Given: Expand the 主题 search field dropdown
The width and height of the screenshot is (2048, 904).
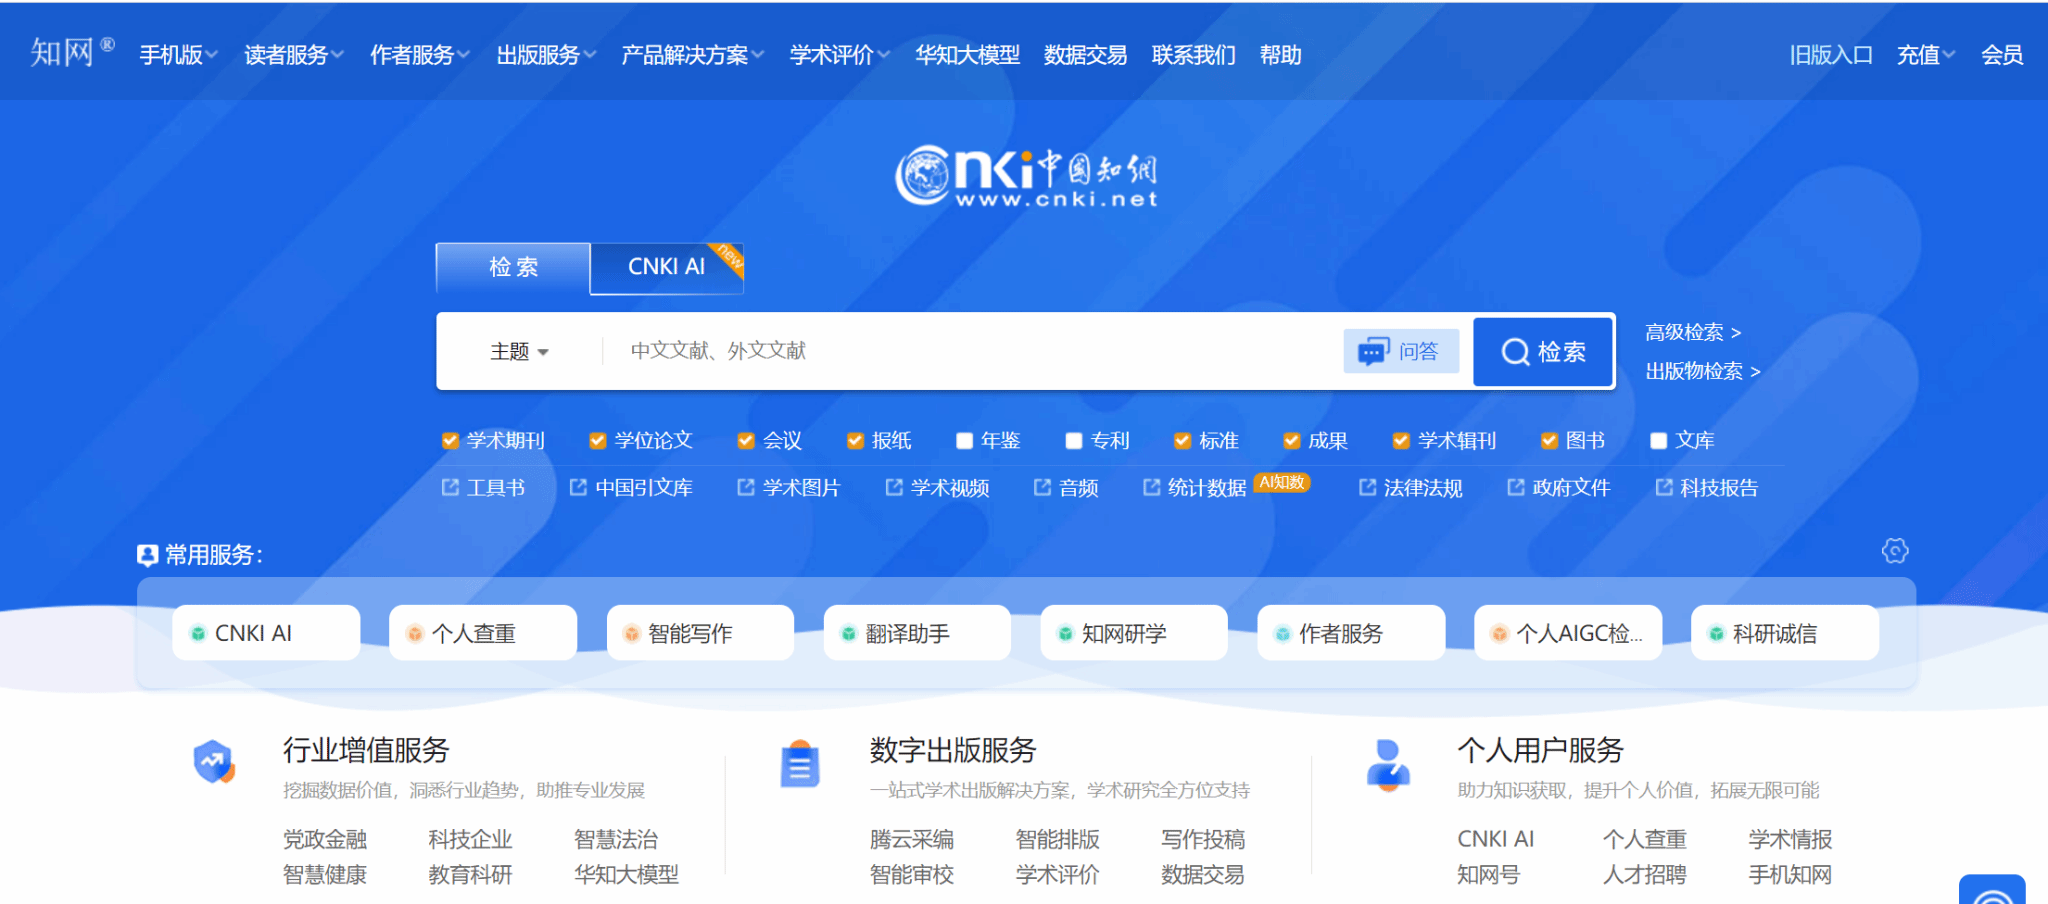Looking at the screenshot, I should point(519,352).
